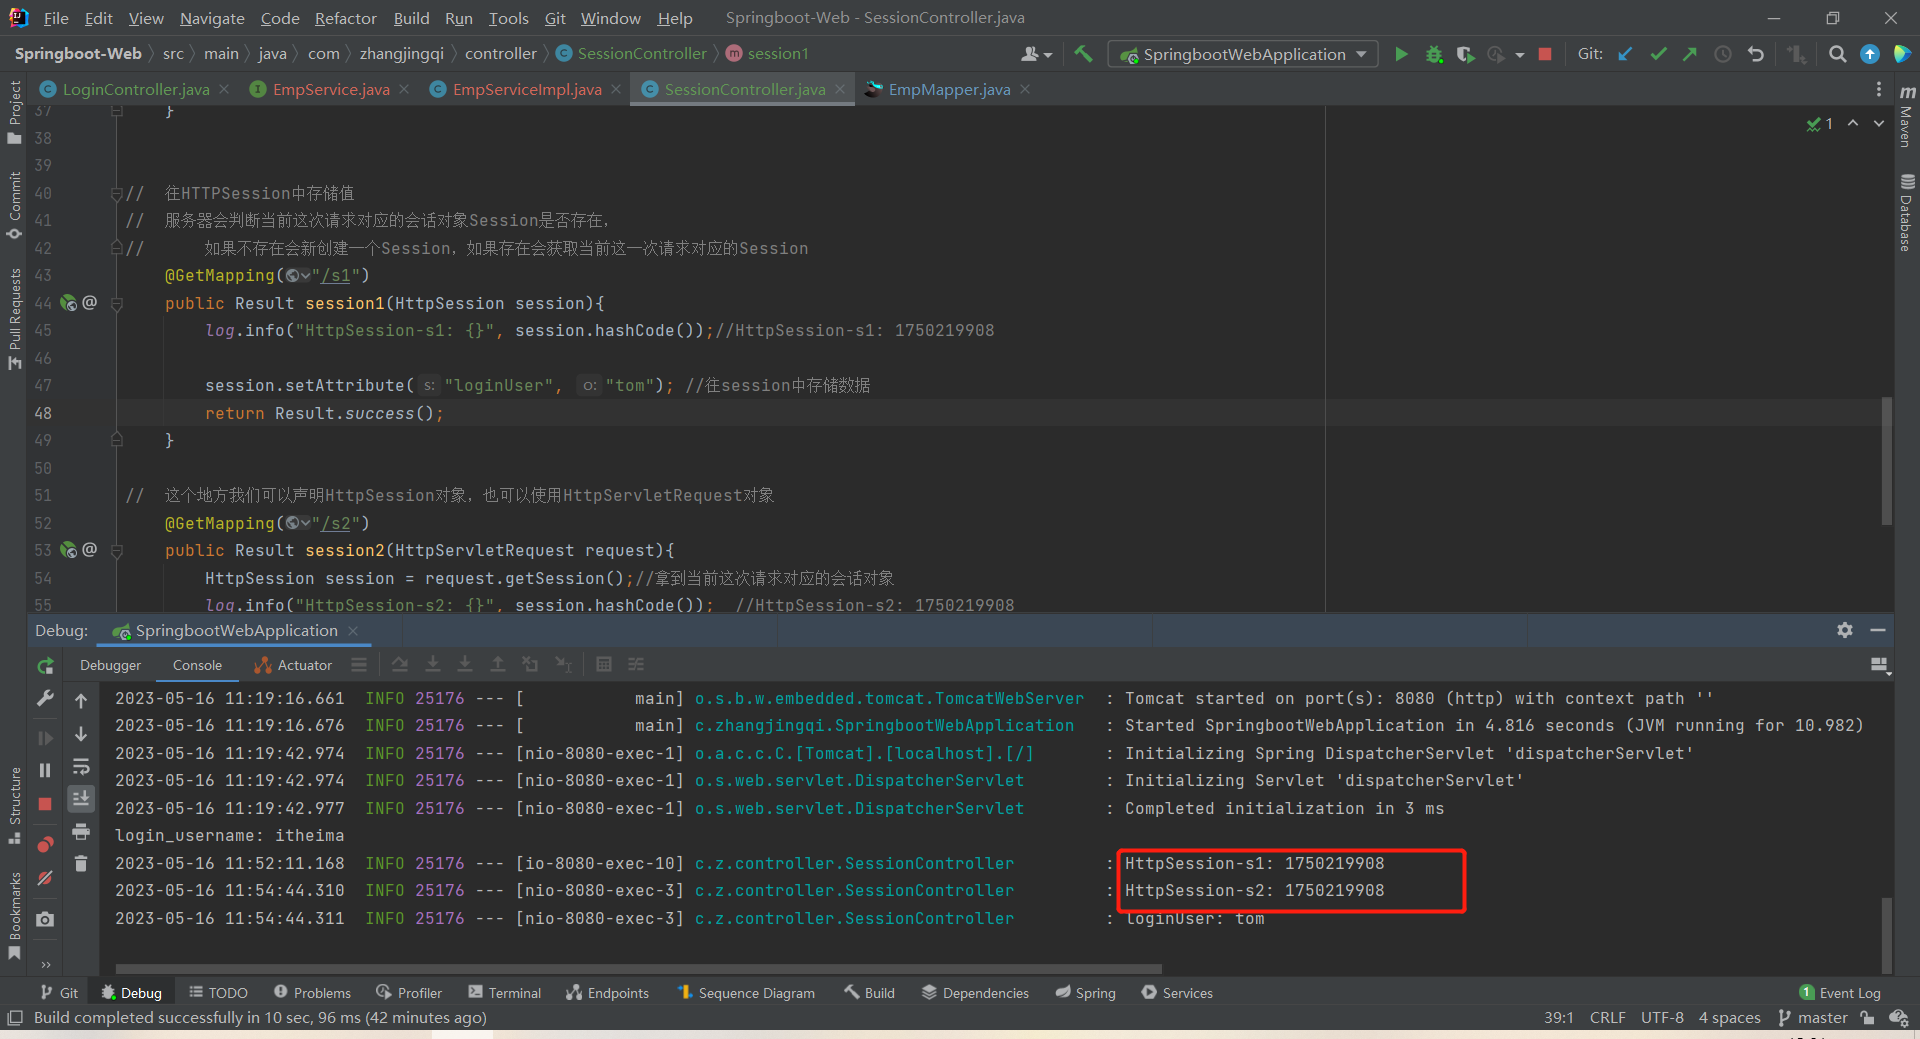Image resolution: width=1920 pixels, height=1039 pixels.
Task: Click the blue IDE update arrow icon
Action: (1869, 54)
